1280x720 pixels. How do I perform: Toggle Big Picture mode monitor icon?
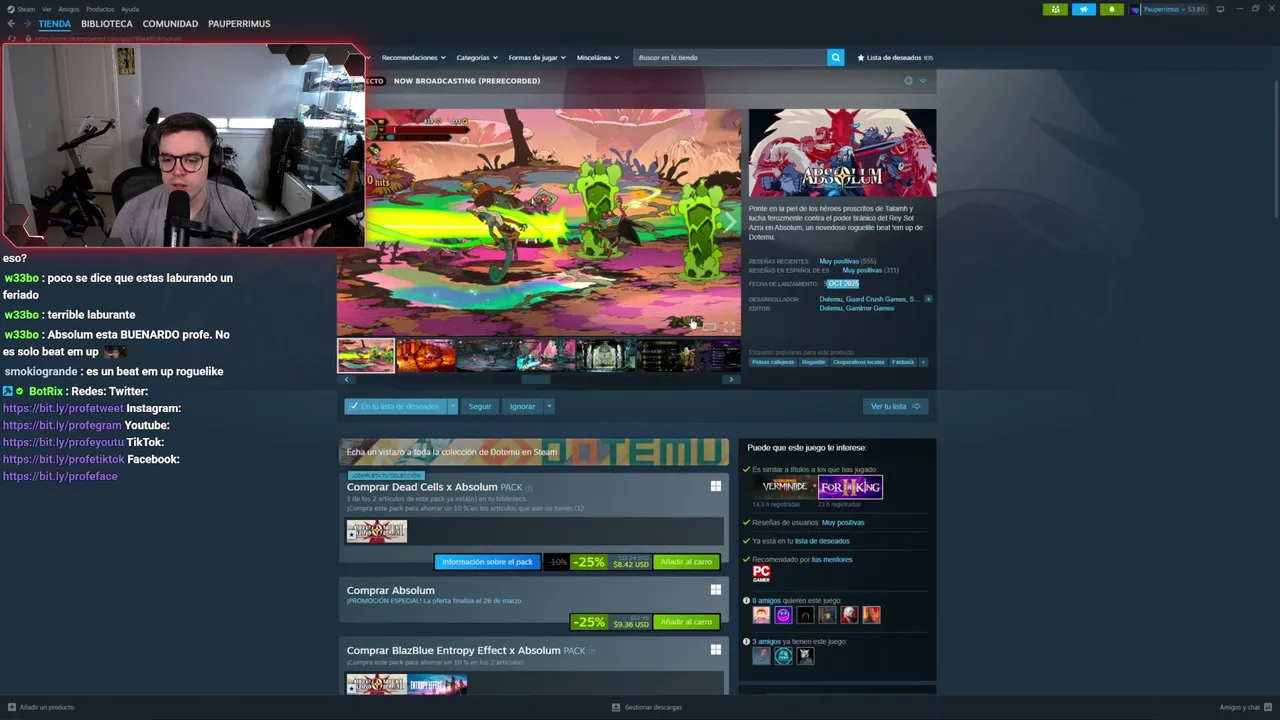point(1220,9)
